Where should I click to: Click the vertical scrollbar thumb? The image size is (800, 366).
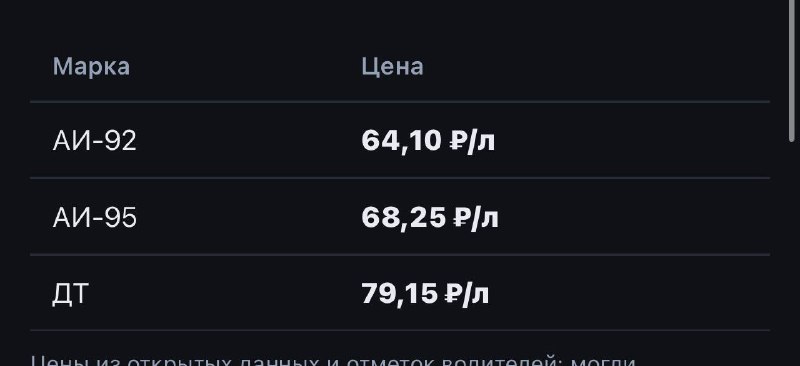point(793,69)
